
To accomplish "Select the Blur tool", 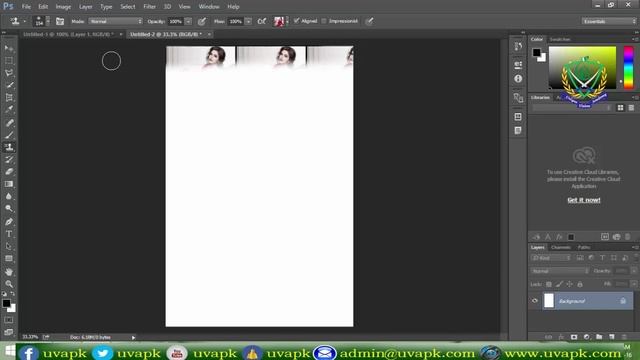I will pyautogui.click(x=9, y=196).
